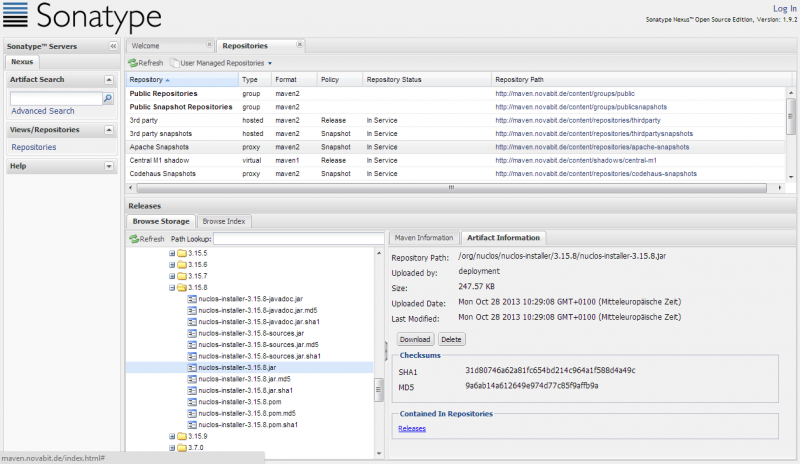Open the Apache Snapshots repository path link

pos(592,147)
